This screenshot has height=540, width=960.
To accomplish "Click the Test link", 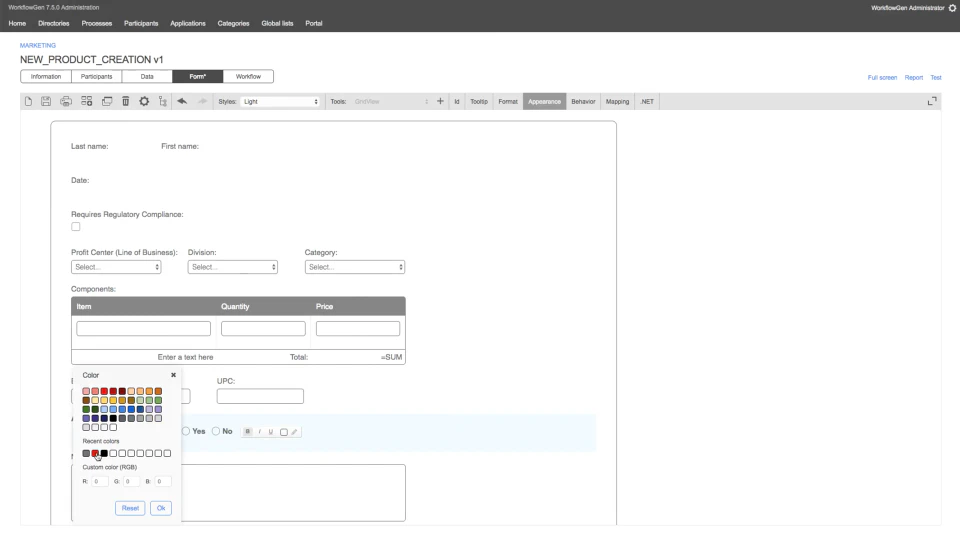I will 936,78.
